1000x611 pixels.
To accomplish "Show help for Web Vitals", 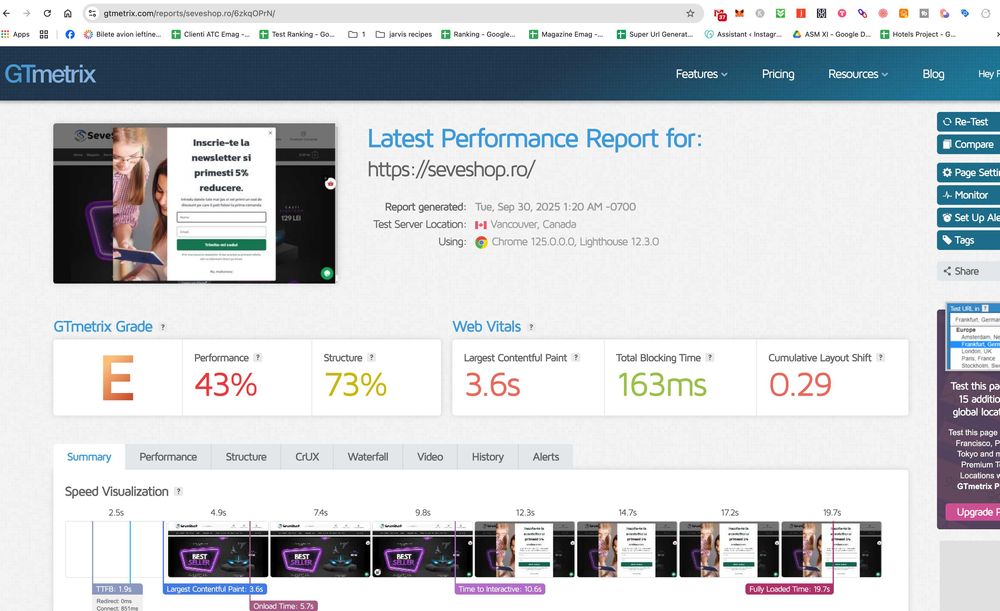I will click(531, 327).
